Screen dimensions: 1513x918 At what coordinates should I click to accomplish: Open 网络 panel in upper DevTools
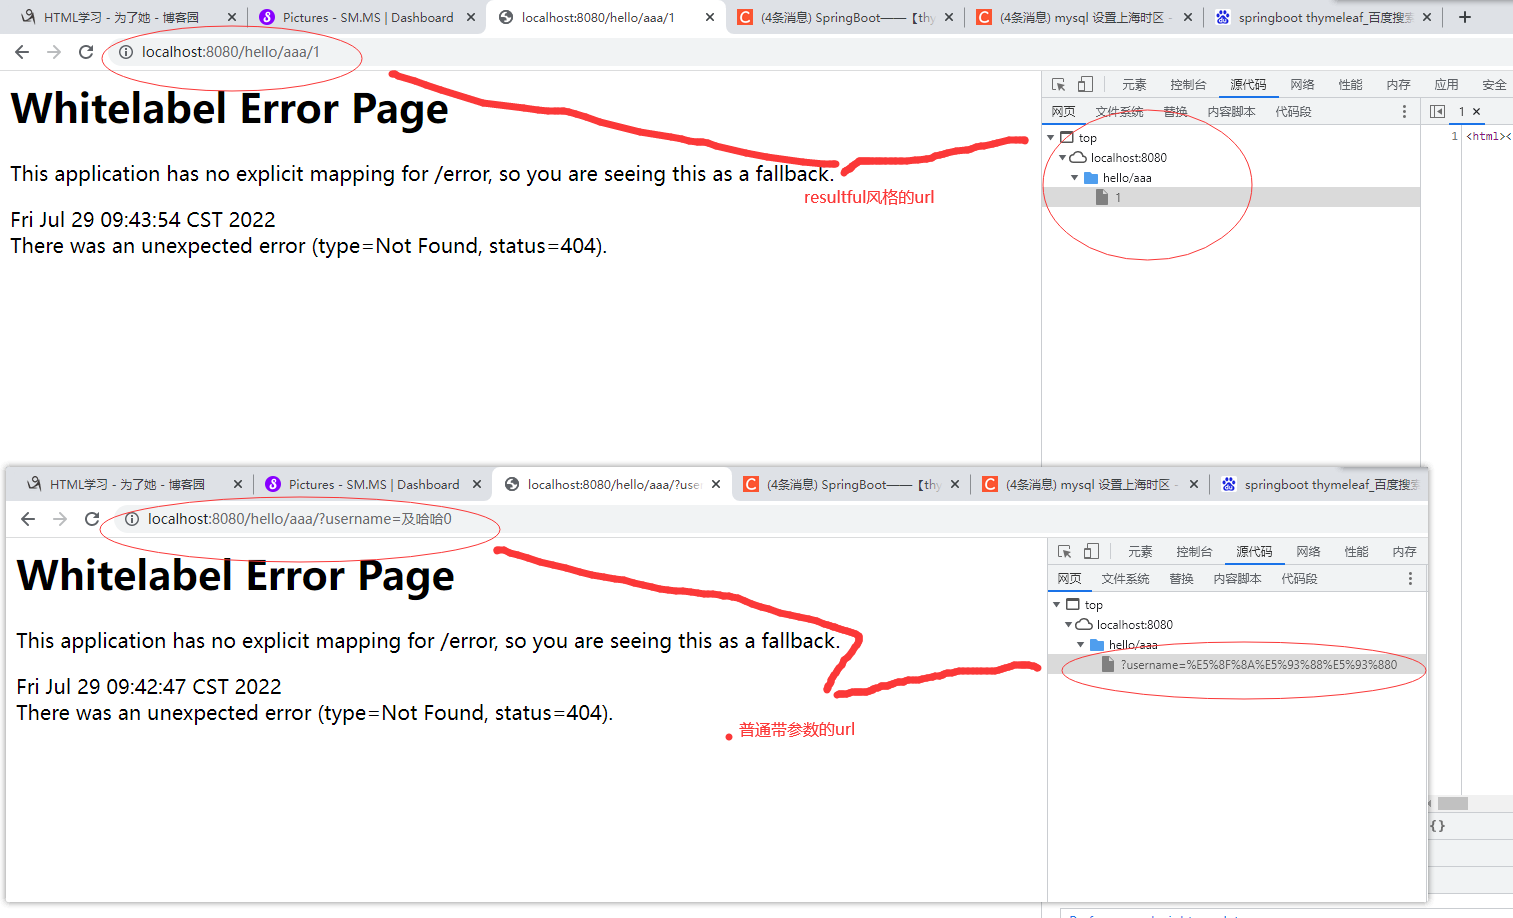click(1302, 85)
